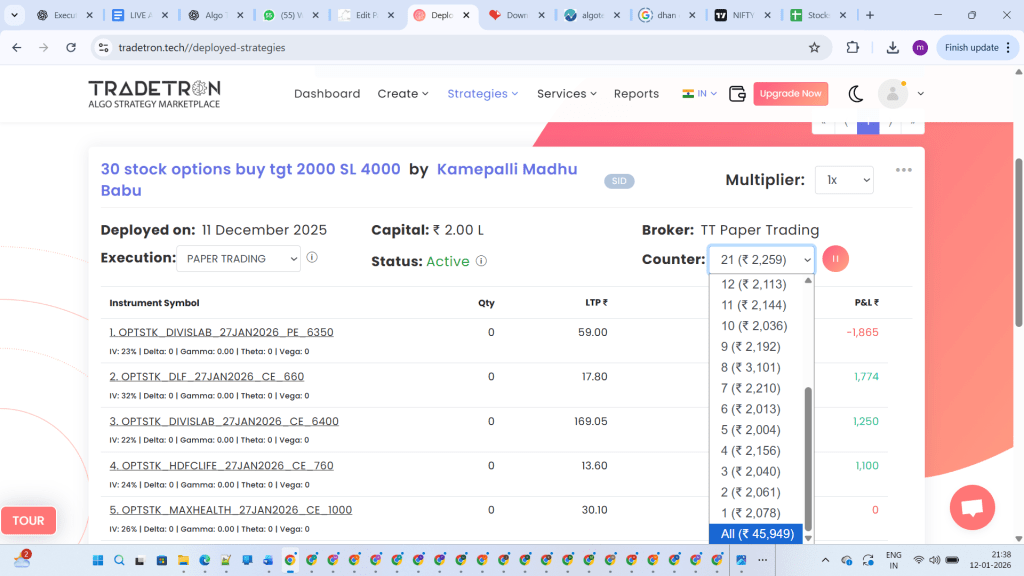Go to the Reports menu item

tap(636, 94)
